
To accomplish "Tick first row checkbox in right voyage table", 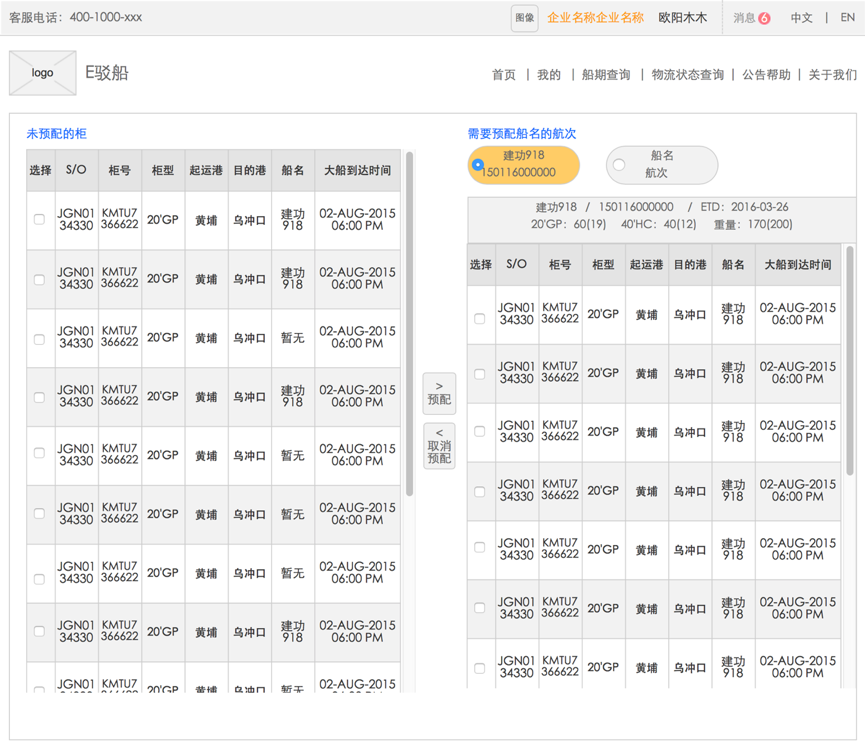I will click(x=479, y=319).
